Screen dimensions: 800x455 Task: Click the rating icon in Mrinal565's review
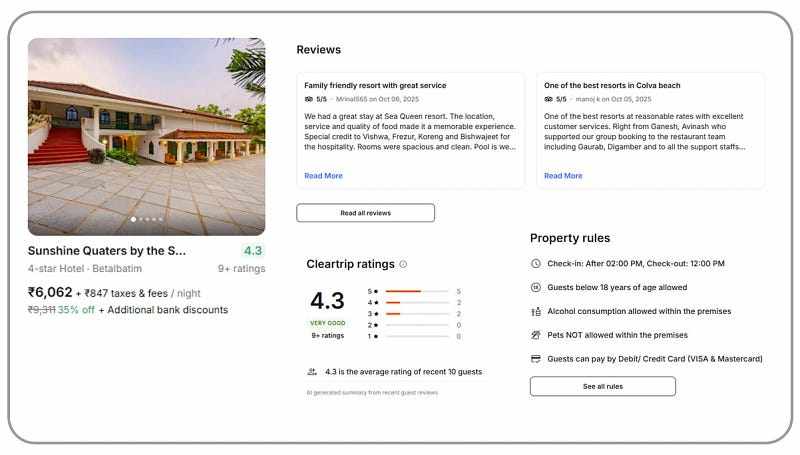tap(309, 99)
